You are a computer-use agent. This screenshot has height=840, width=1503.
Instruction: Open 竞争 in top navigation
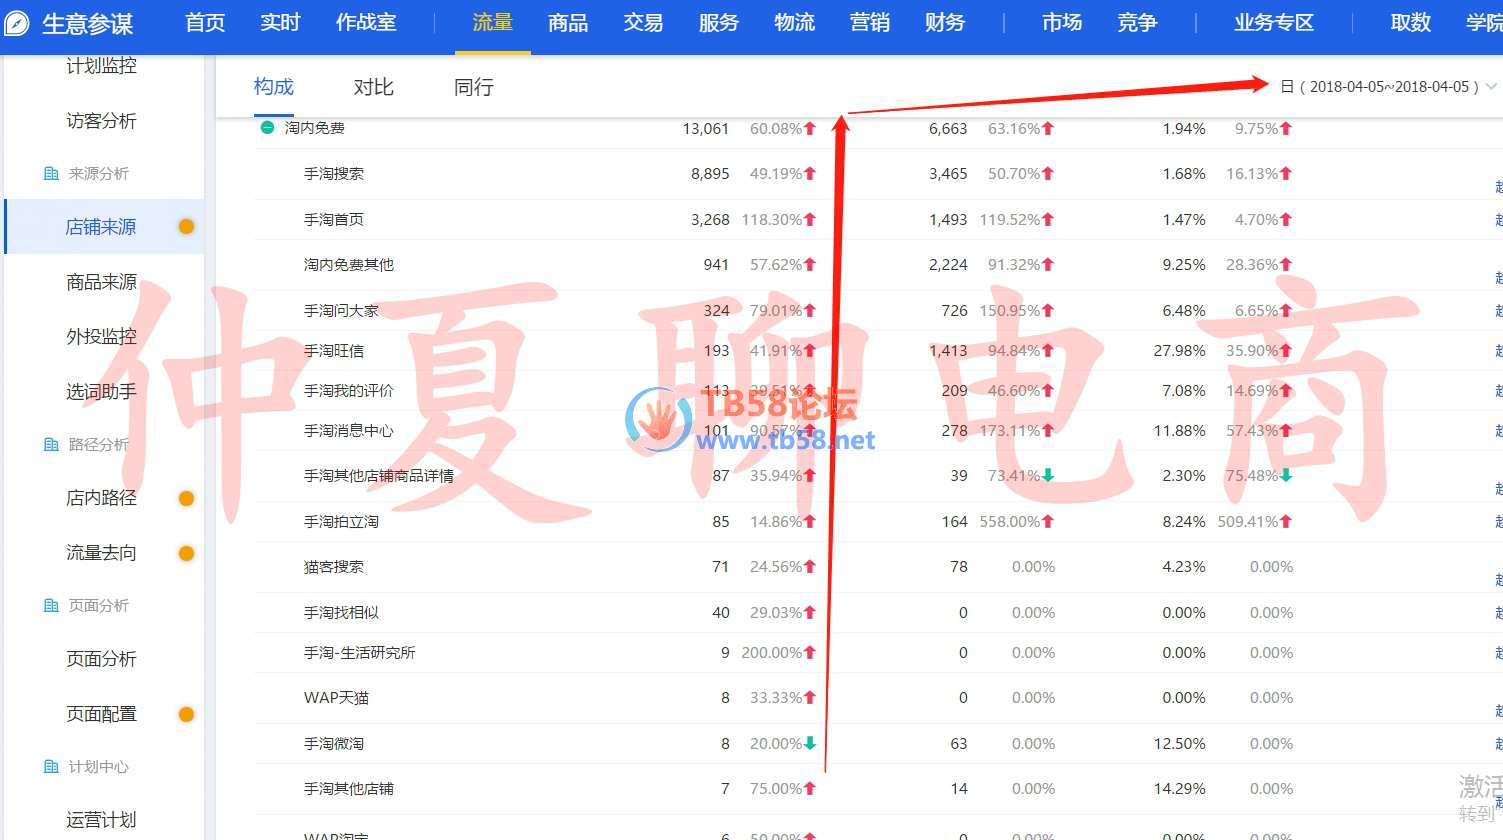[x=1137, y=23]
